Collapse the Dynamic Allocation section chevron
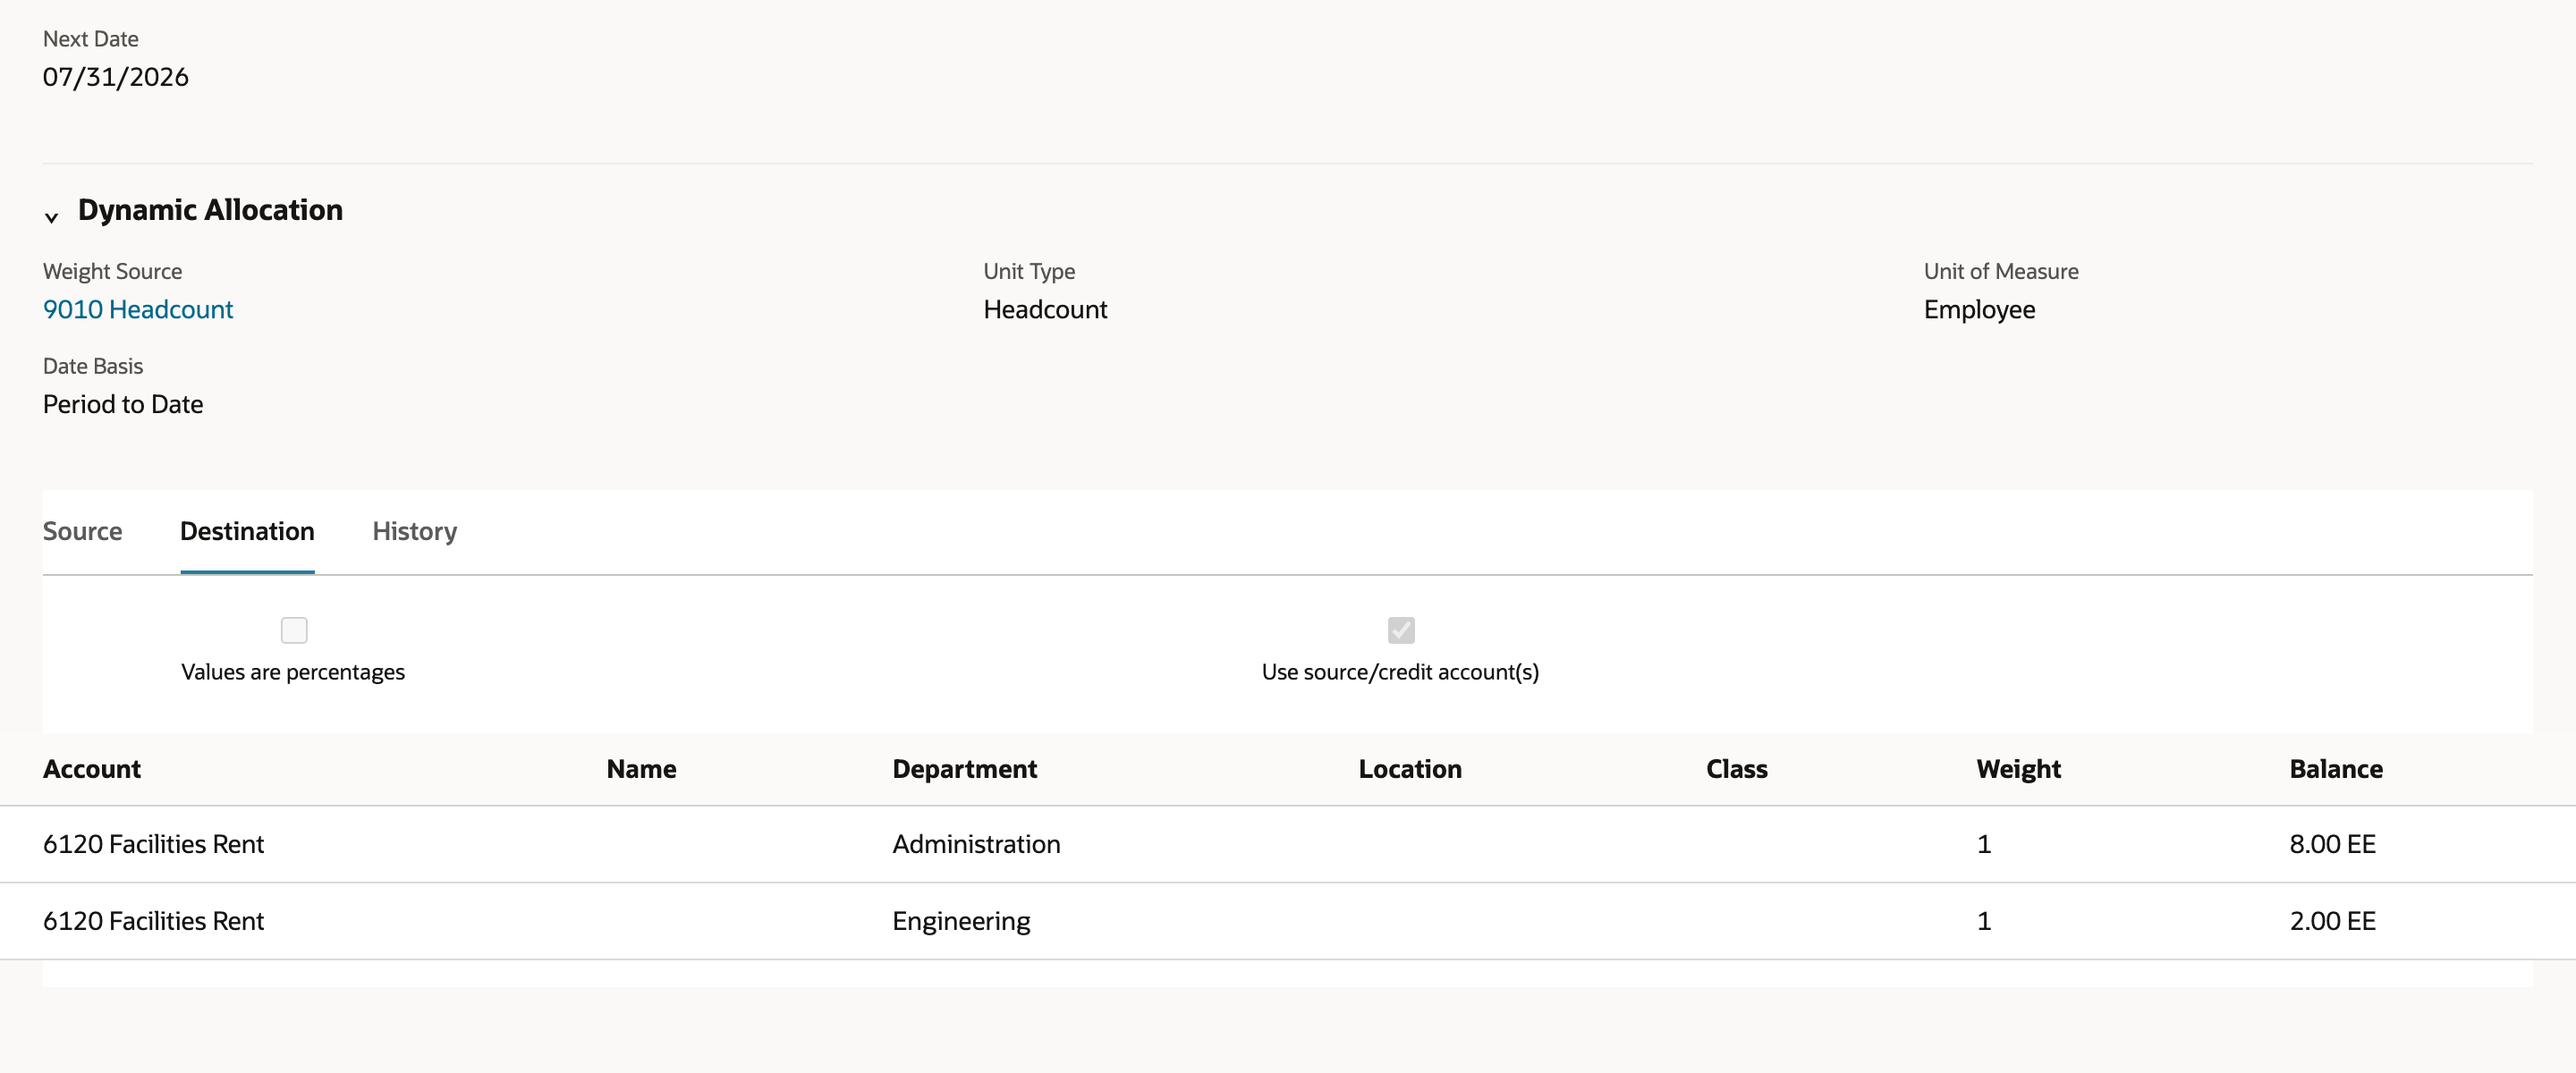 click(x=52, y=216)
